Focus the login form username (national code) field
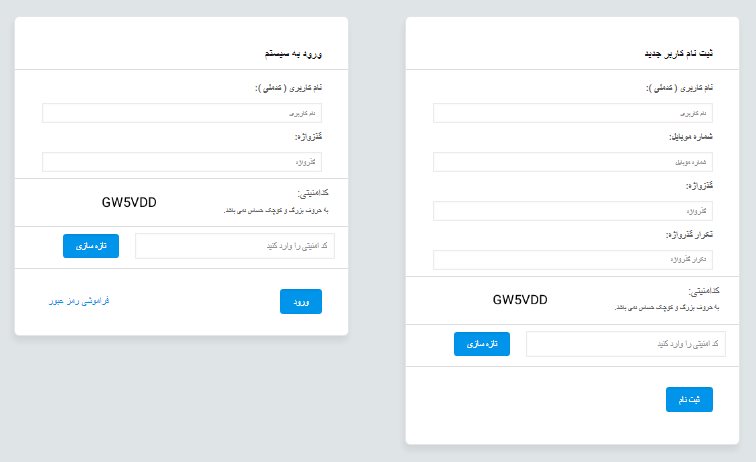This screenshot has width=756, height=462. coord(182,113)
